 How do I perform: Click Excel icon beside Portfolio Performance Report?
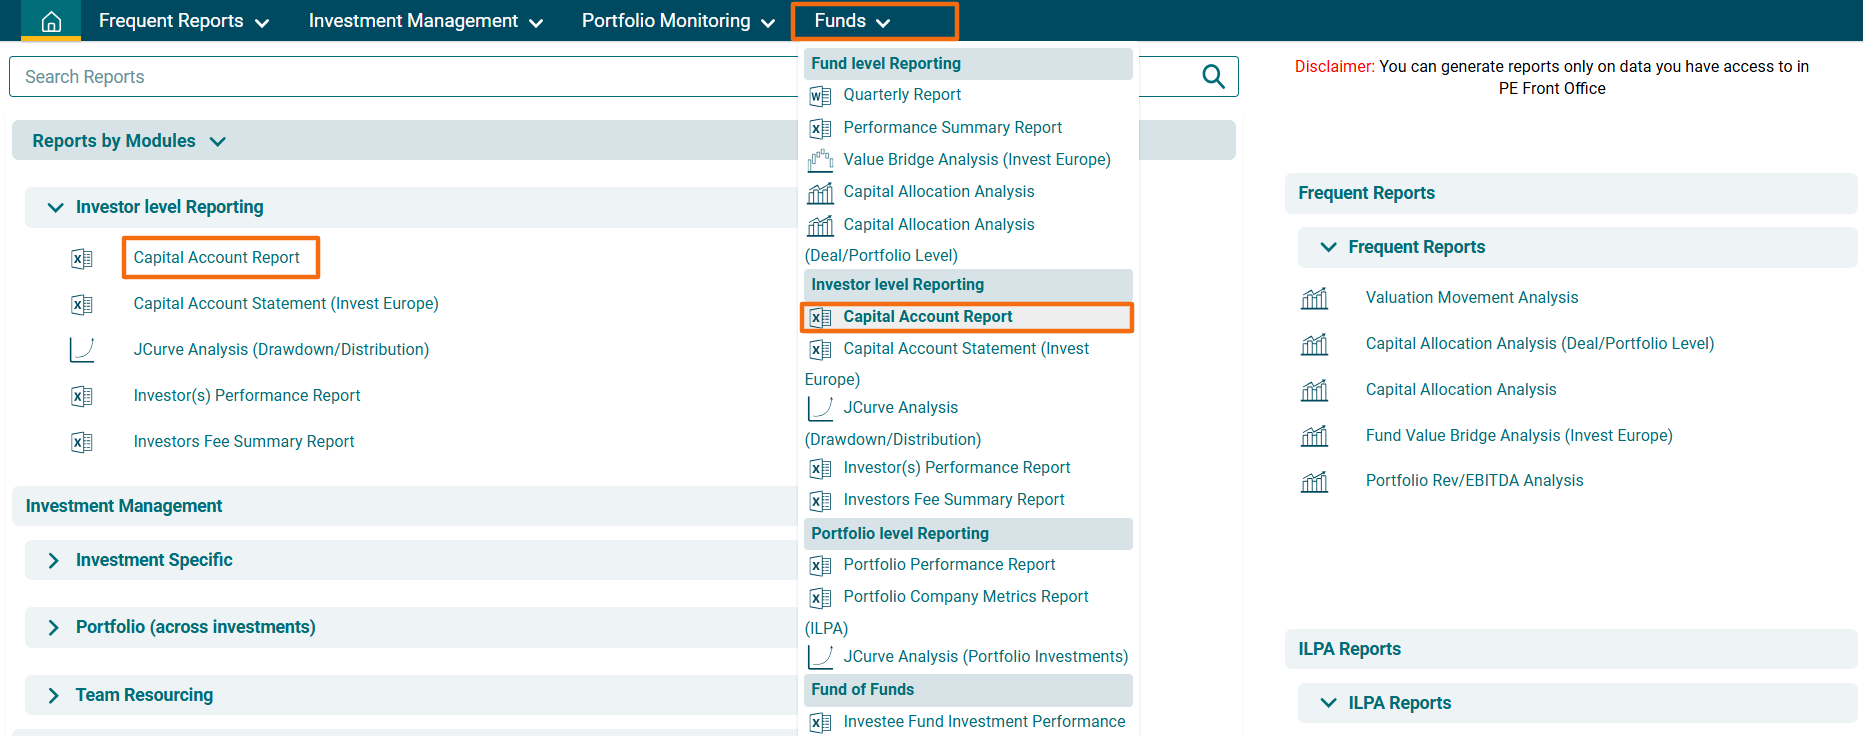[x=820, y=566]
